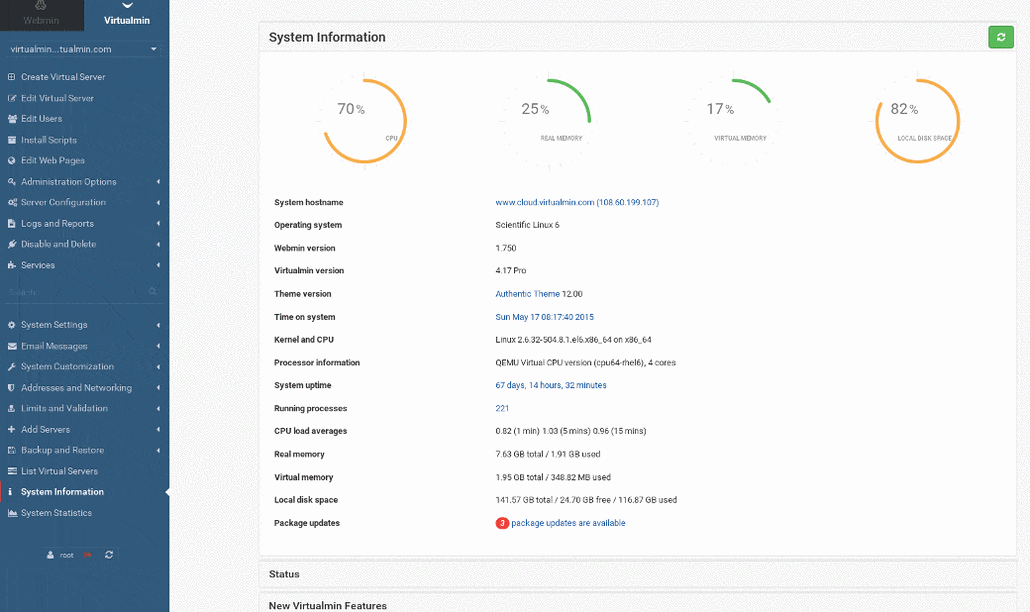Click the Disable and Delete plug icon
Screen dimensions: 1030x612
pyautogui.click(x=11, y=244)
